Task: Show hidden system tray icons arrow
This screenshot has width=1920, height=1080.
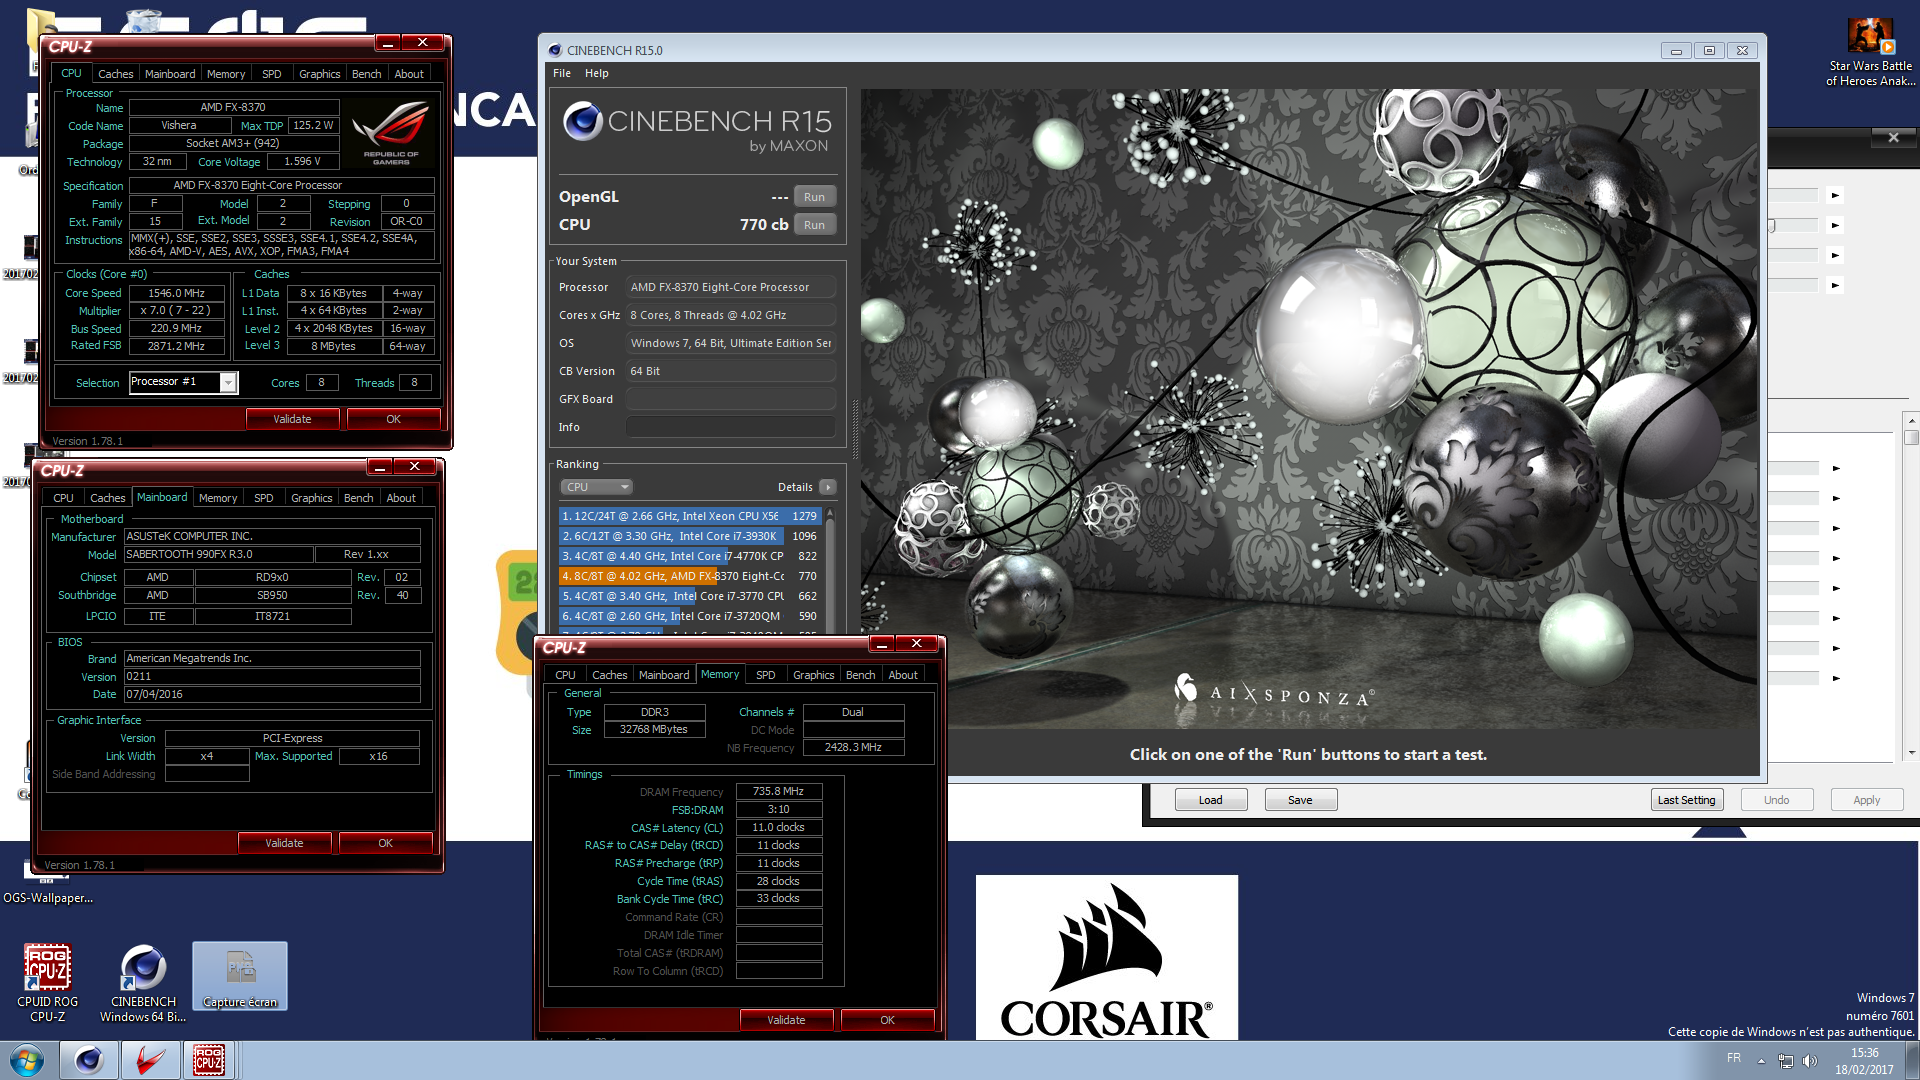Action: point(1761,1061)
